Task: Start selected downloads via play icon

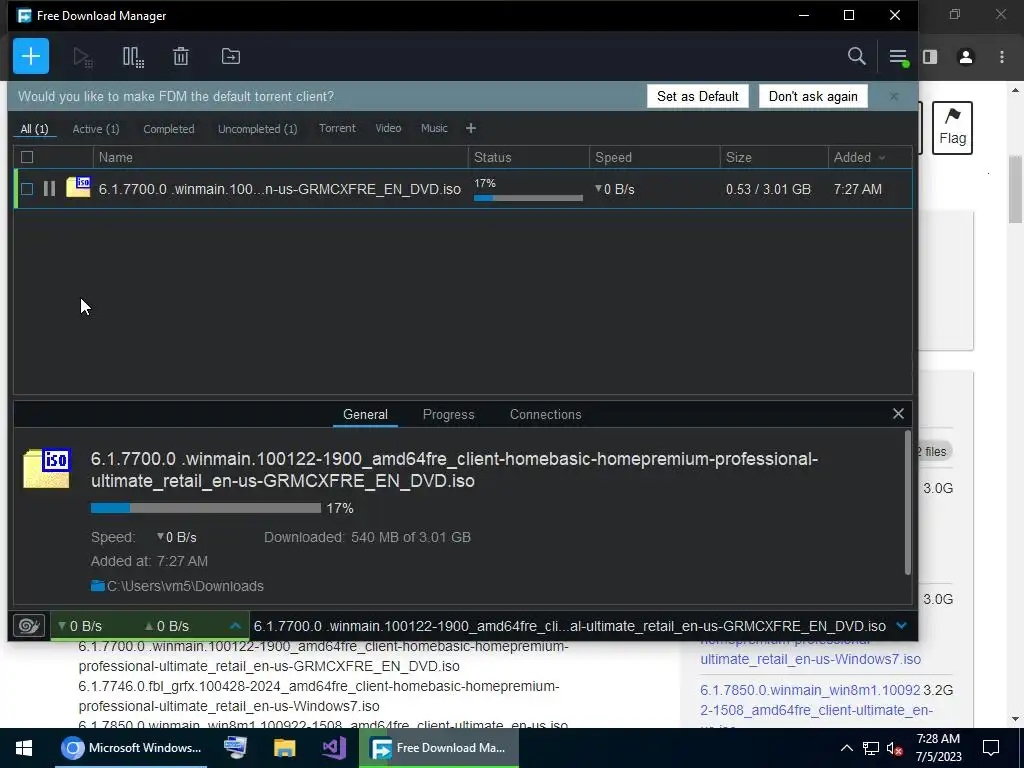Action: 82,57
